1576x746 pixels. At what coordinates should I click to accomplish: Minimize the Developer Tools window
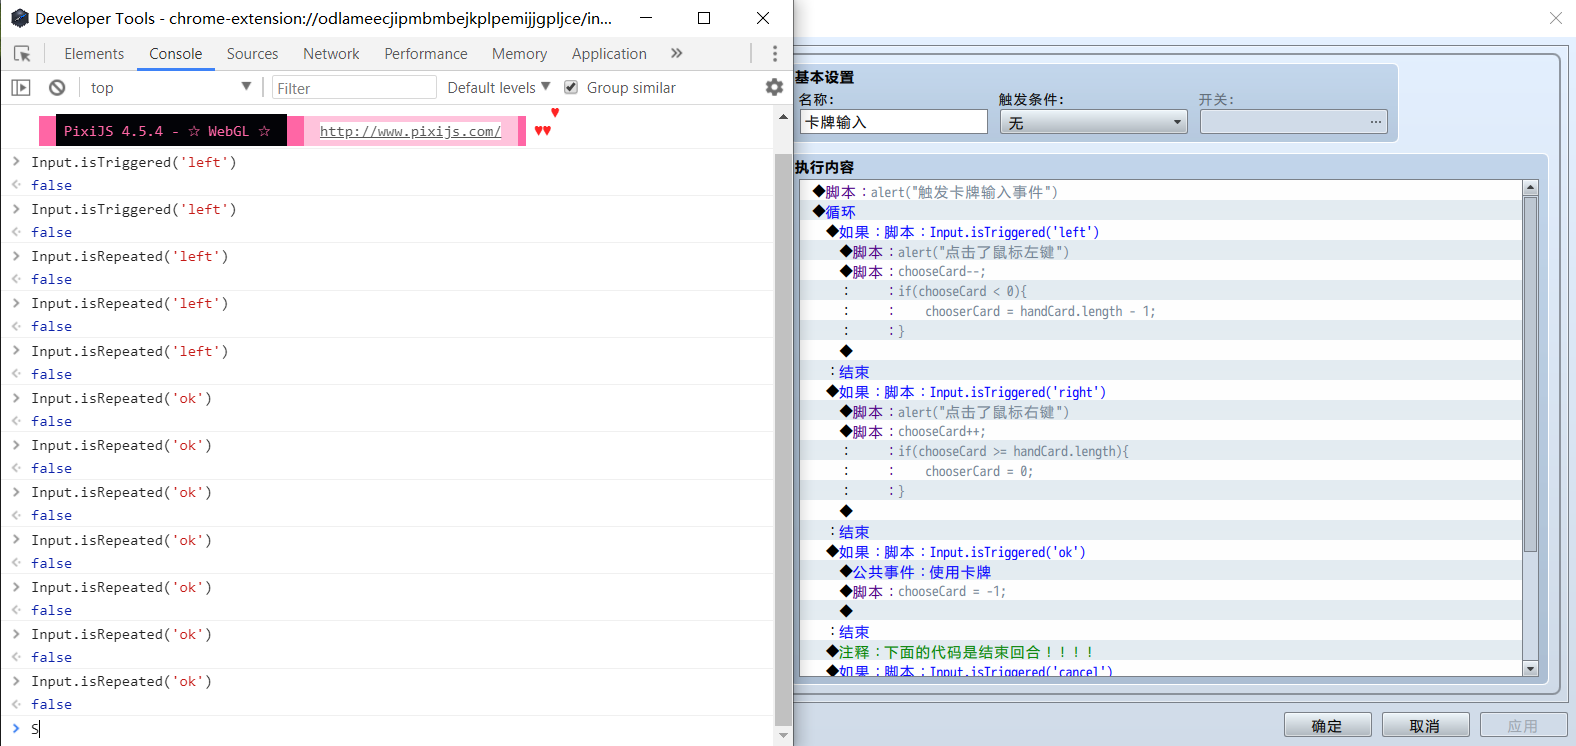(646, 18)
